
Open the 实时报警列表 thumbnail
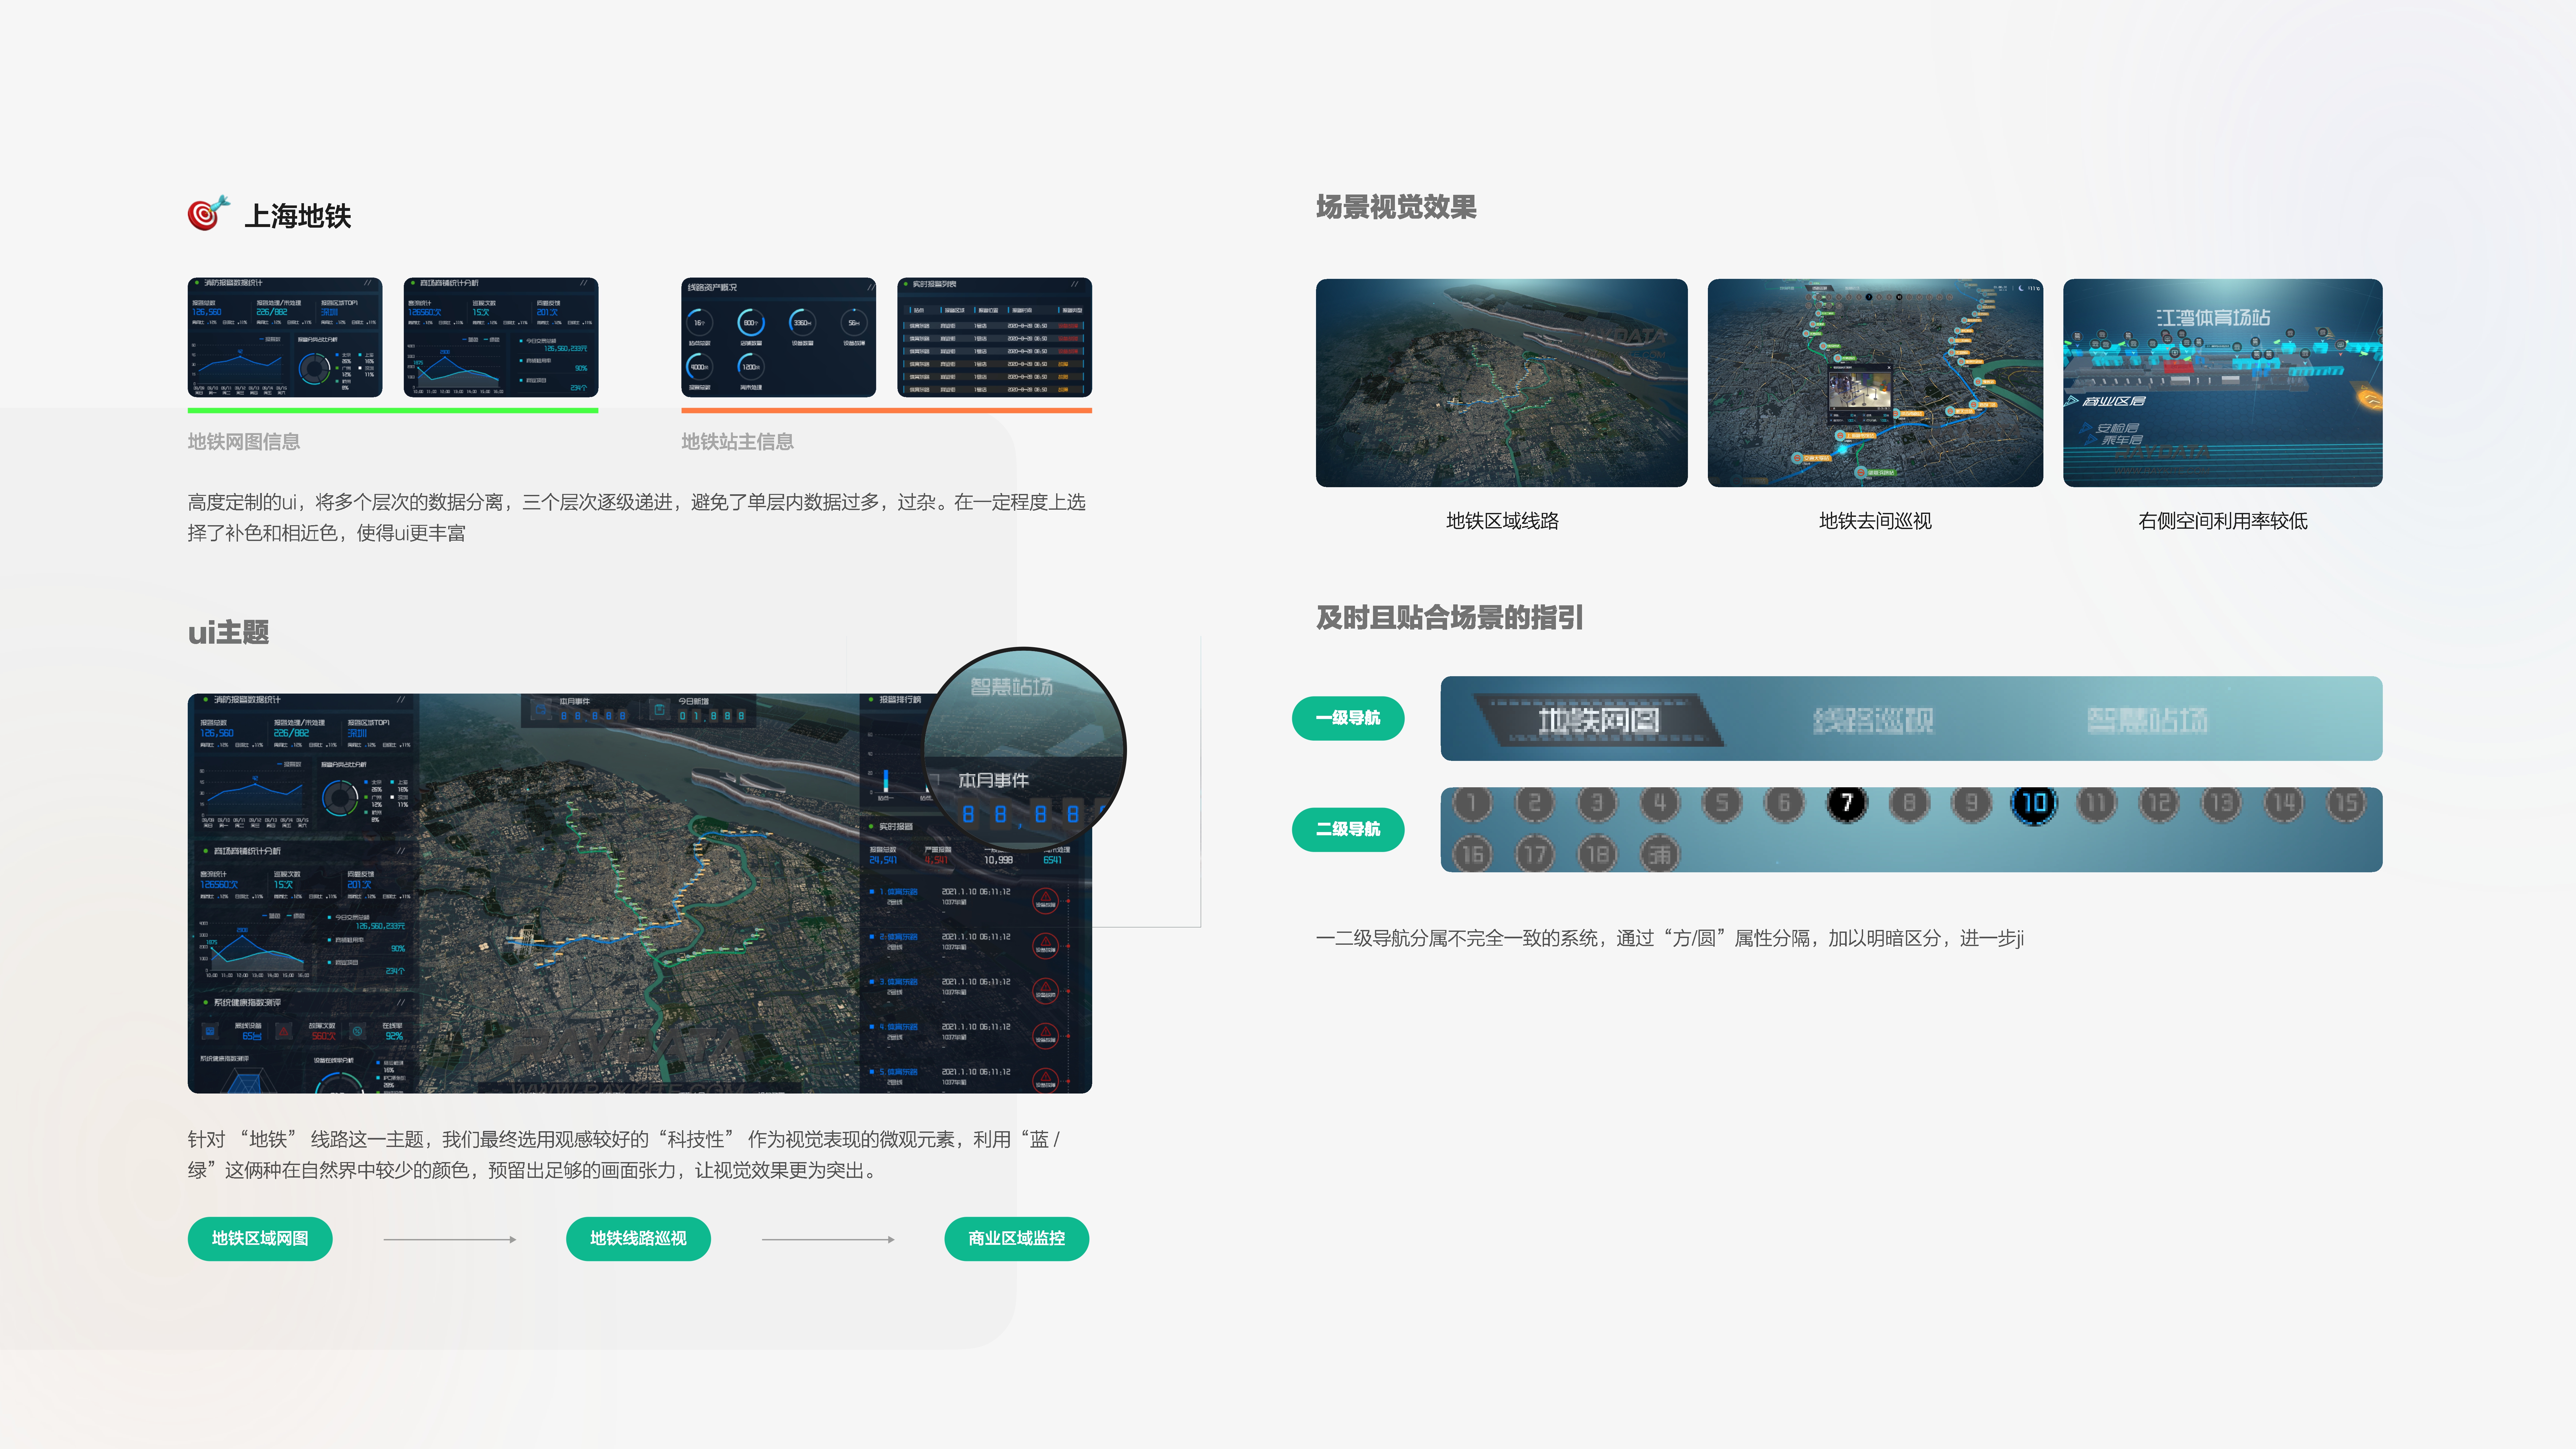coord(995,337)
